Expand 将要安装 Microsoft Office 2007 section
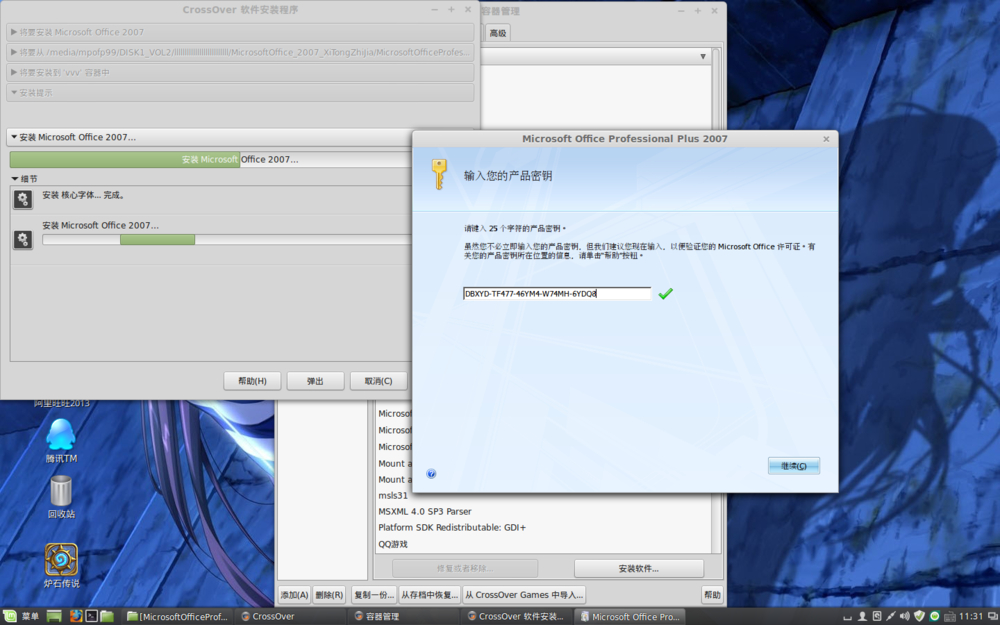This screenshot has width=1000, height=625. coord(240,32)
